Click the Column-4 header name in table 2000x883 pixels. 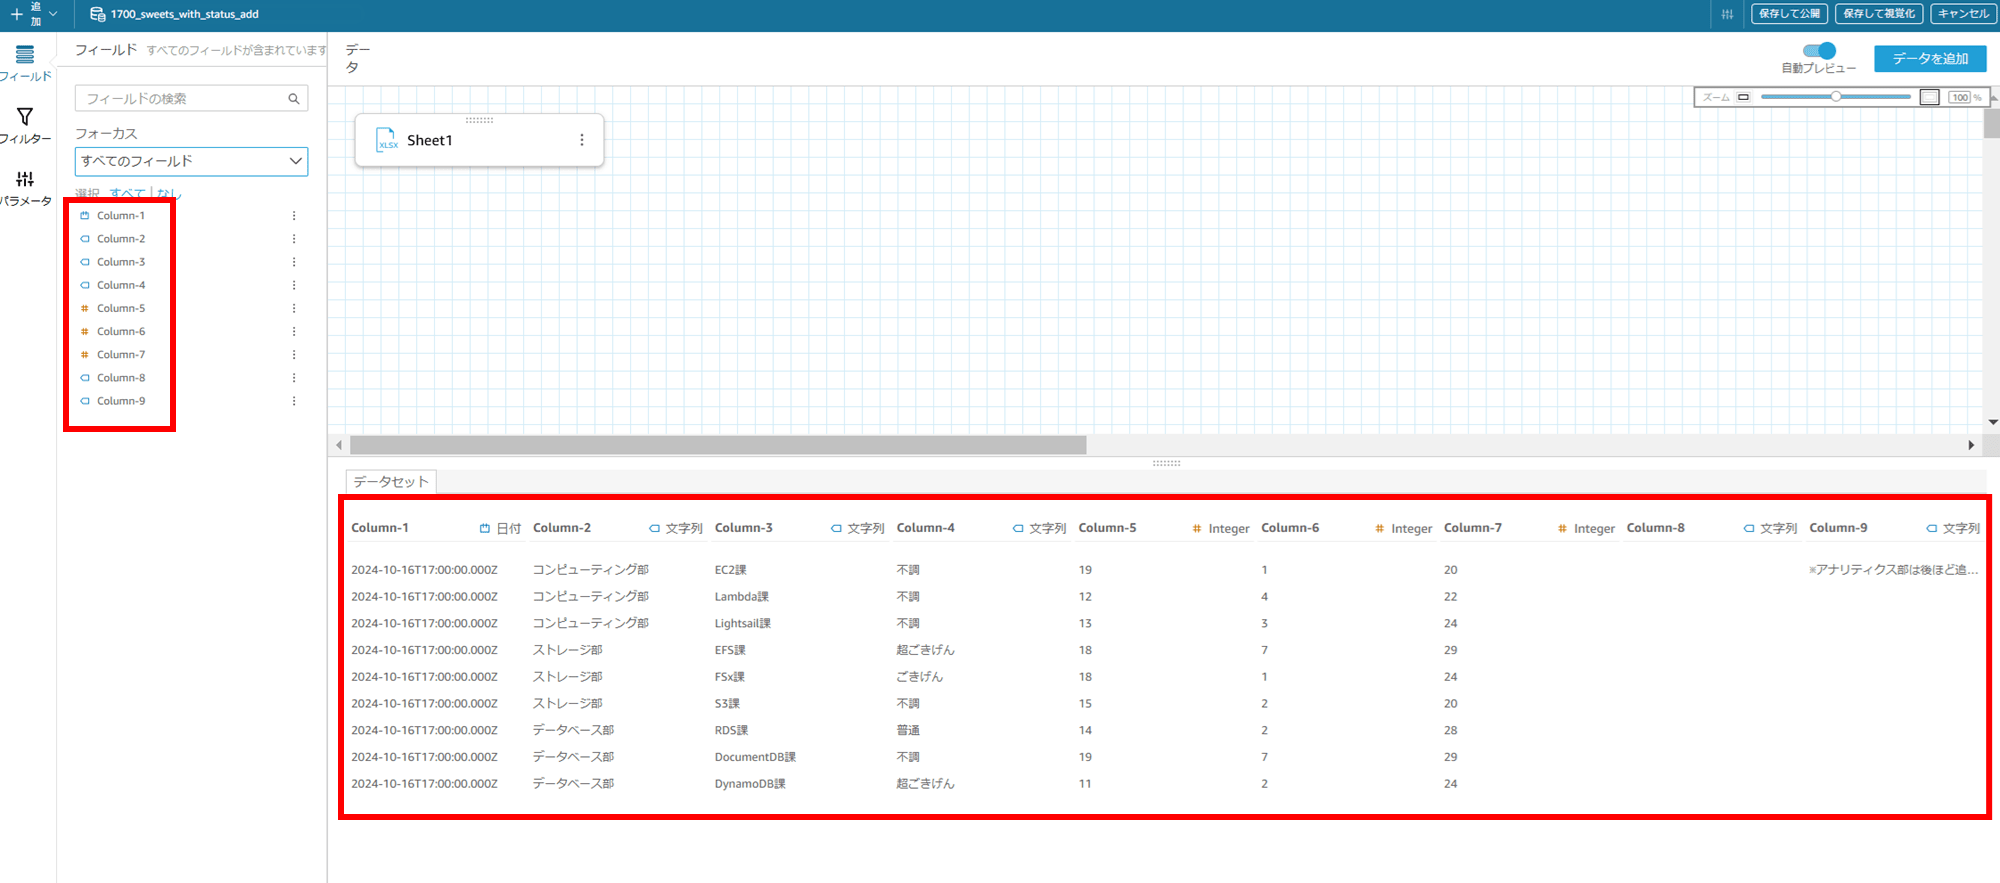(925, 528)
